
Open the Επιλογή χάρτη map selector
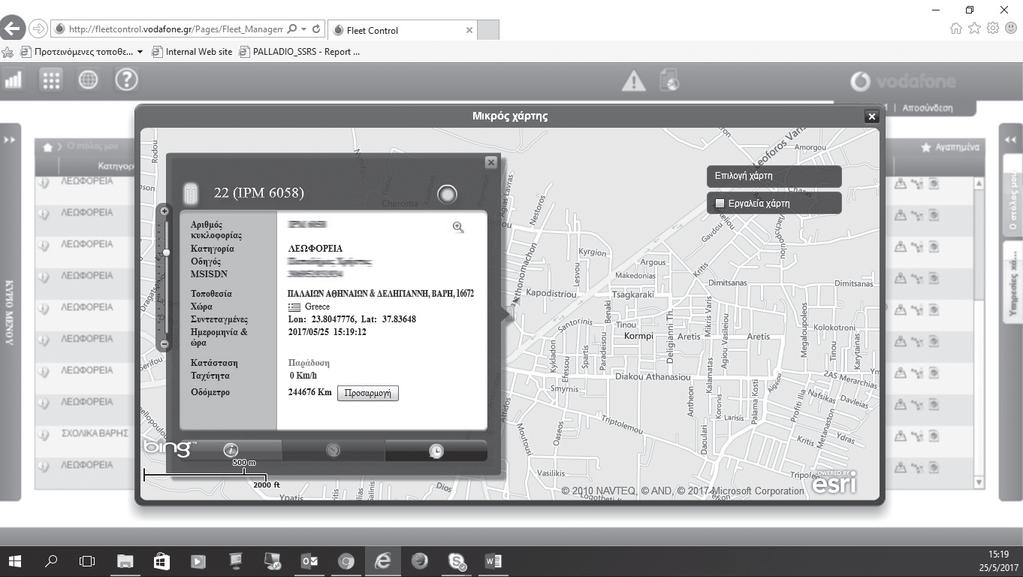pos(774,176)
